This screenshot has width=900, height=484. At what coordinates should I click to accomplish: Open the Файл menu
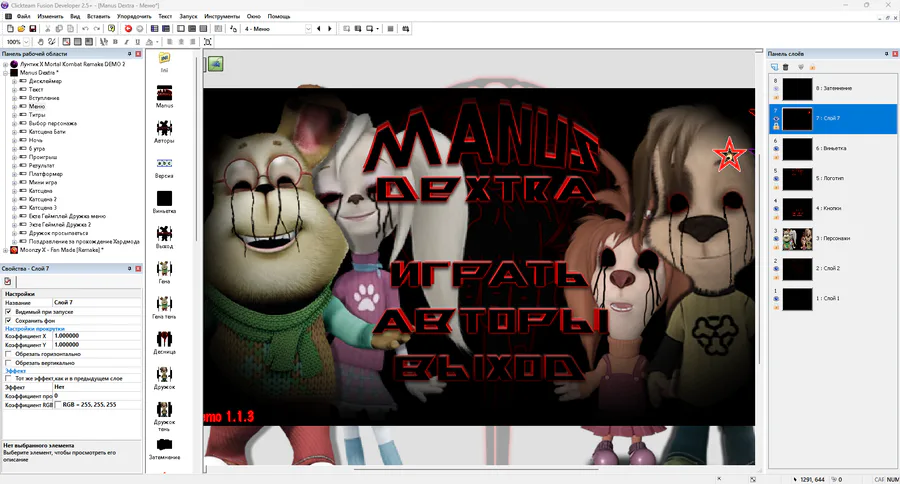(24, 16)
